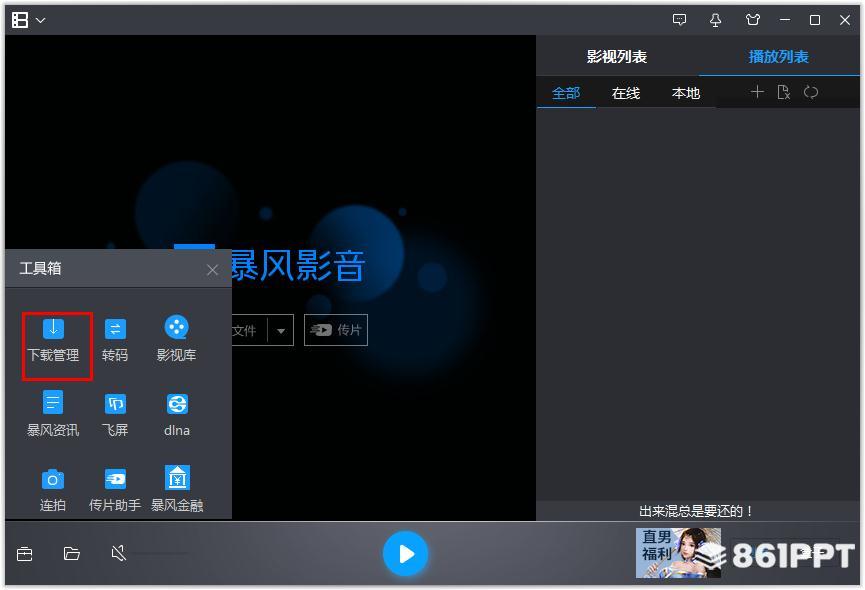Toggle the mute speaker icon

(119, 553)
